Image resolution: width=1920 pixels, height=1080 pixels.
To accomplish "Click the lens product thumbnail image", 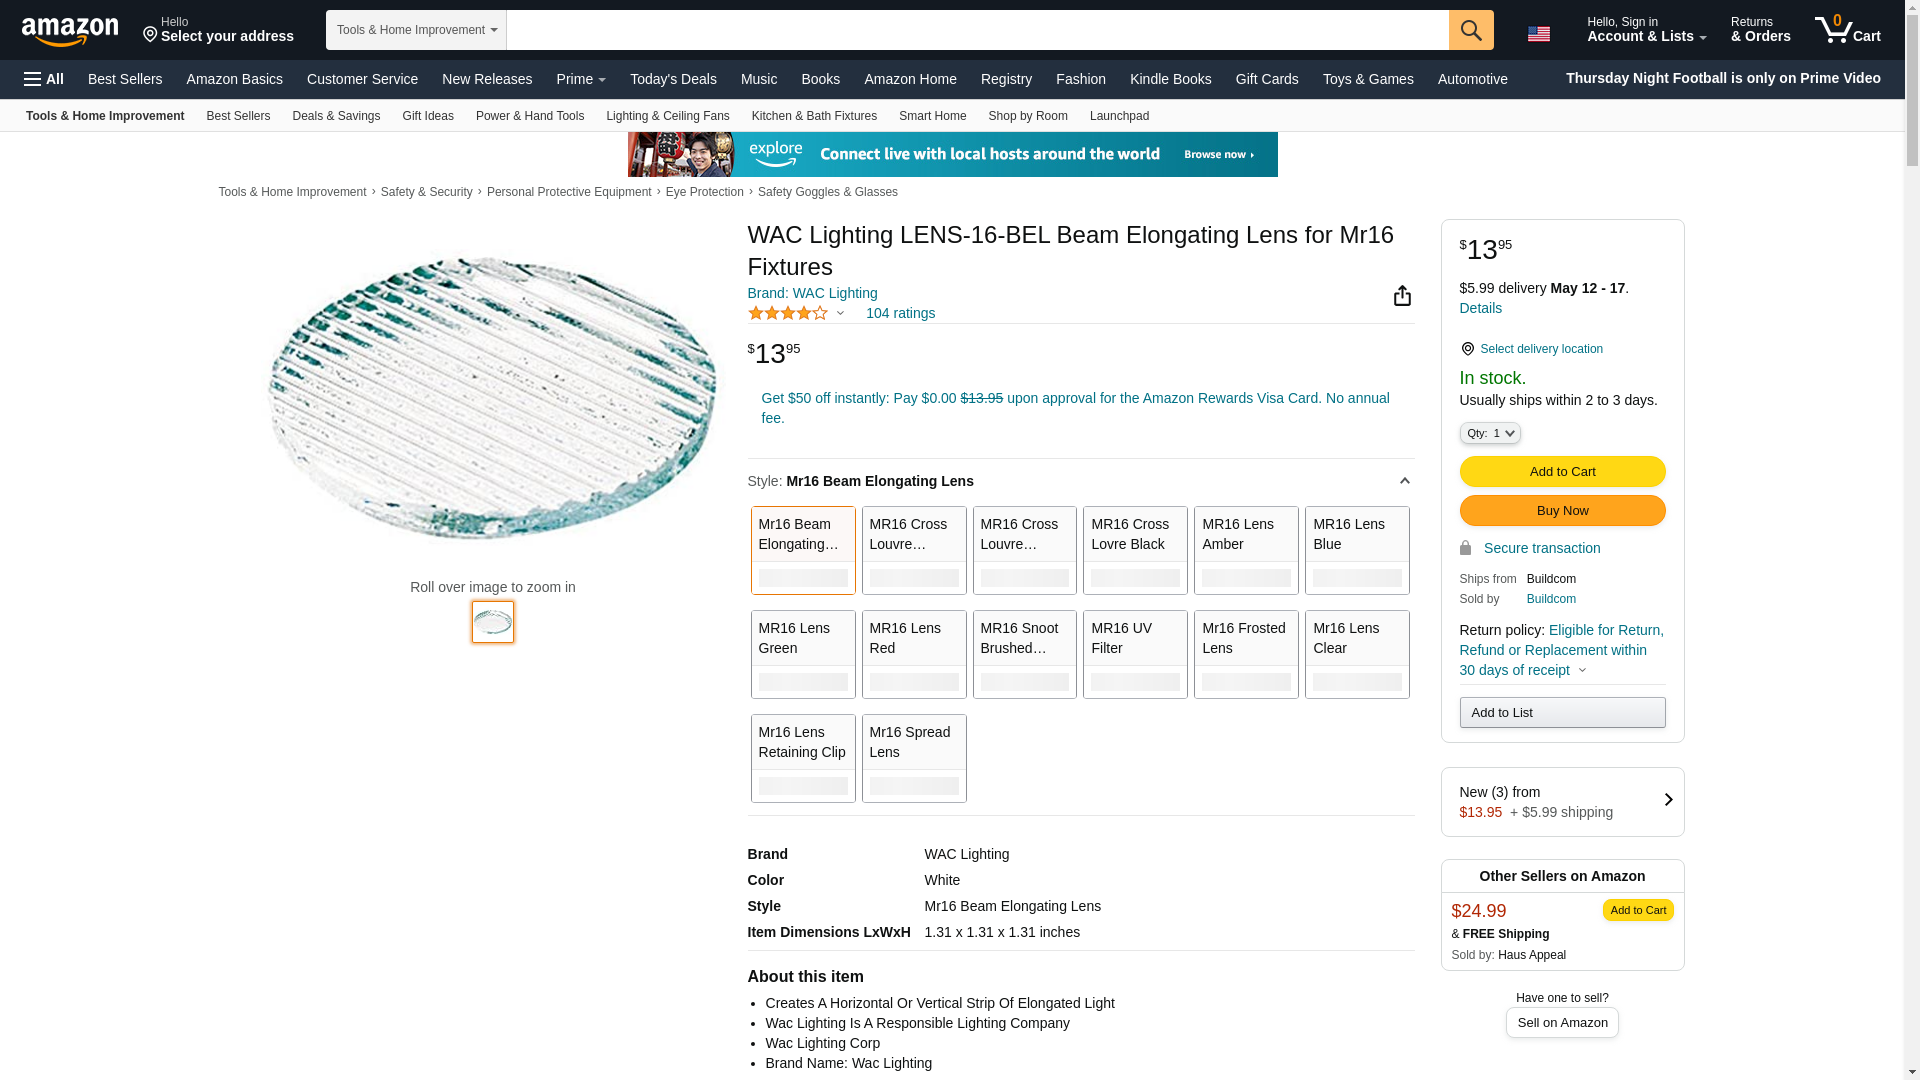I will tap(493, 621).
